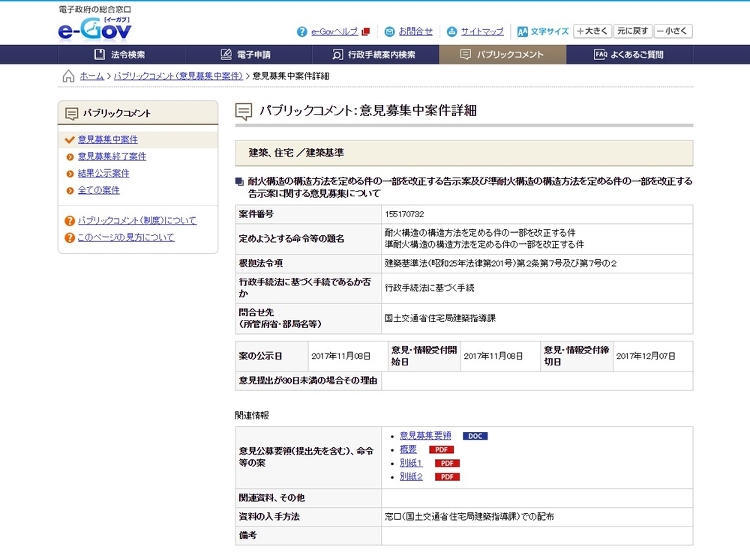
Task: Open the お問合せ link
Action: pos(416,32)
